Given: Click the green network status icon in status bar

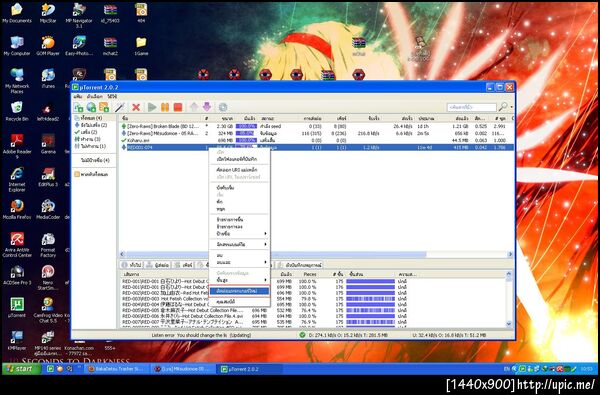Looking at the screenshot, I should pos(302,335).
